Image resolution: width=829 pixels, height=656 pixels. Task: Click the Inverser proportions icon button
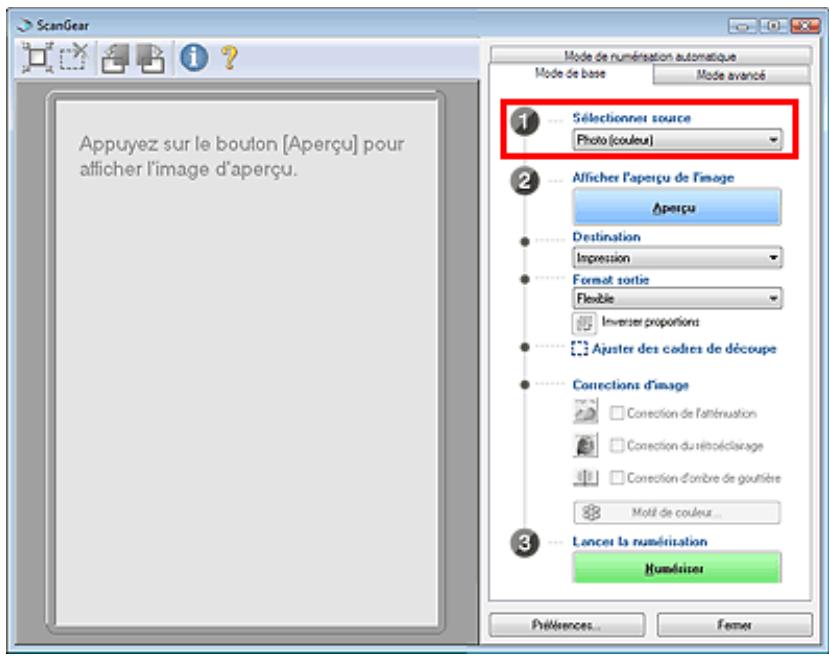pos(584,323)
